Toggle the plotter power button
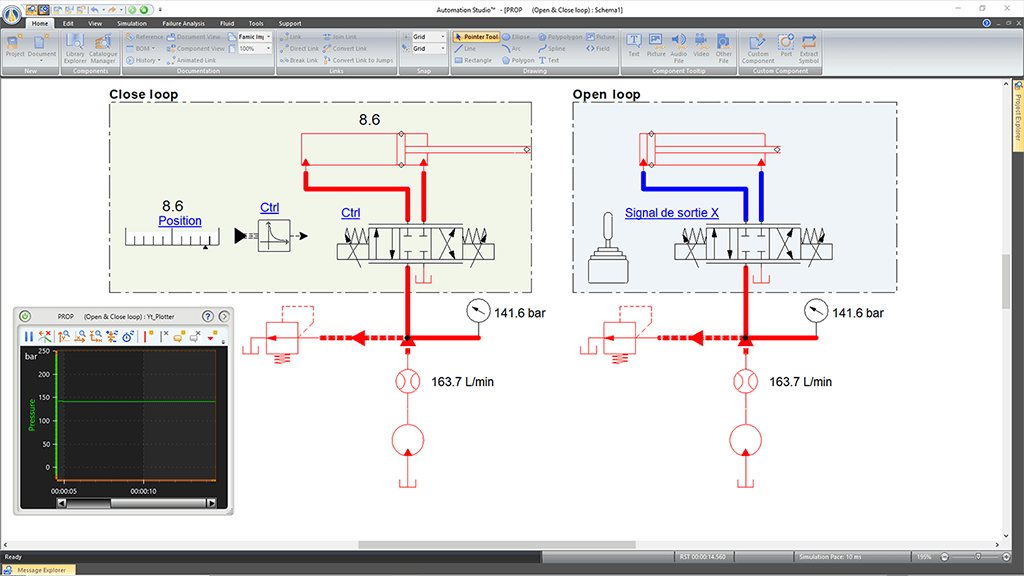Image resolution: width=1024 pixels, height=576 pixels. (25, 316)
